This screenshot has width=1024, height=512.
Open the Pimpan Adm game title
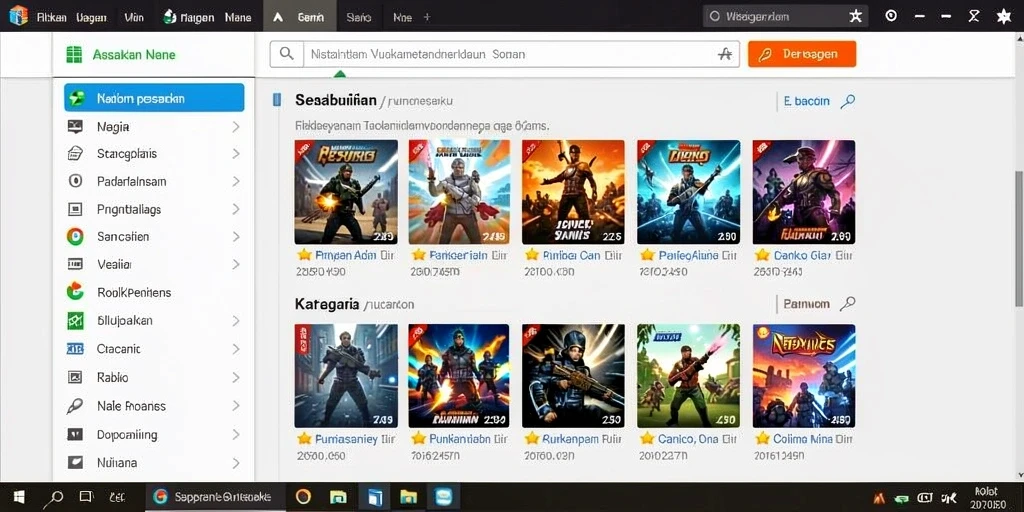[x=346, y=255]
